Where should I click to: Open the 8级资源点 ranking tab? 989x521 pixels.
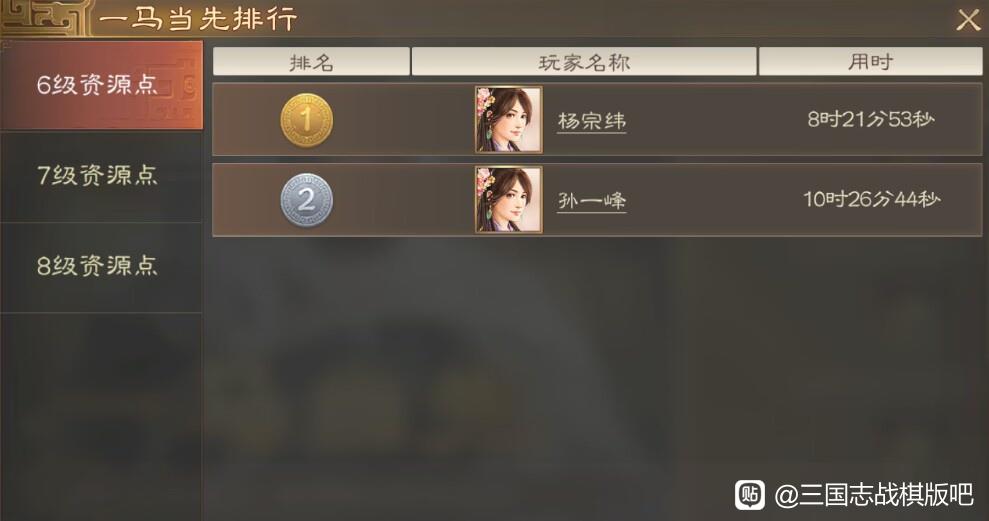(x=101, y=267)
